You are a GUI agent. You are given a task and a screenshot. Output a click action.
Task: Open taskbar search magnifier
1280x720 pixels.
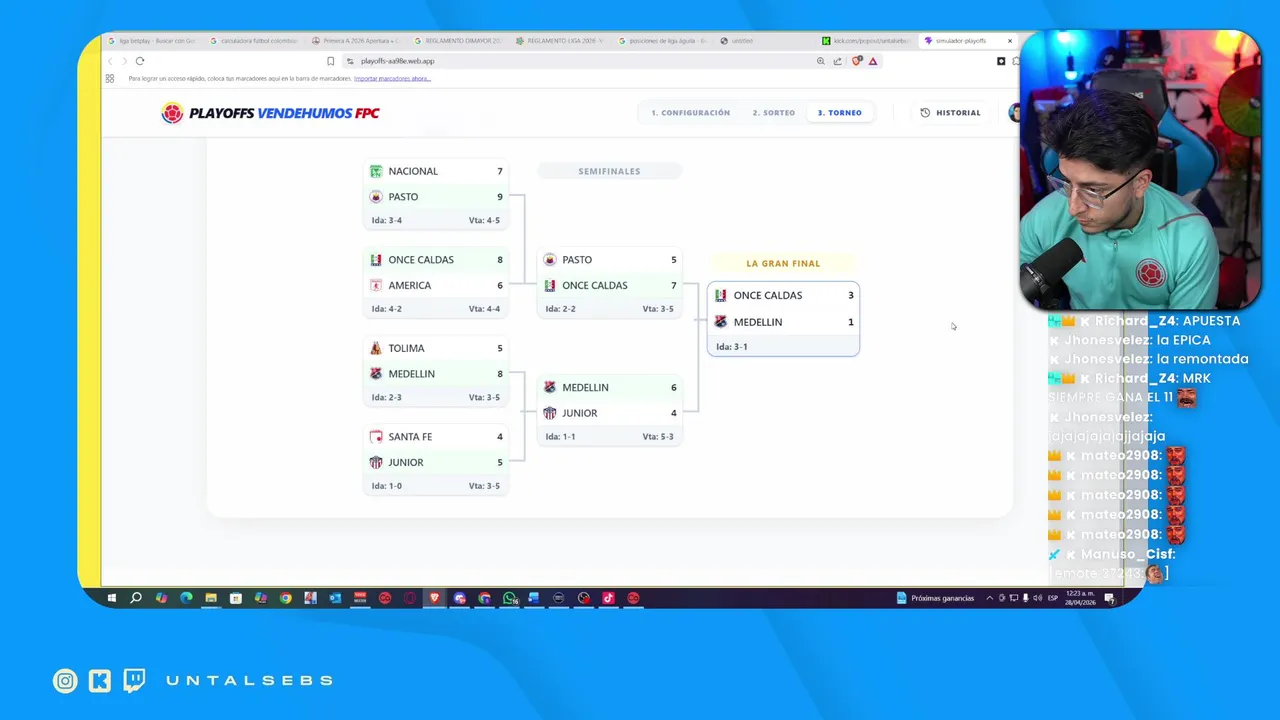pos(136,598)
